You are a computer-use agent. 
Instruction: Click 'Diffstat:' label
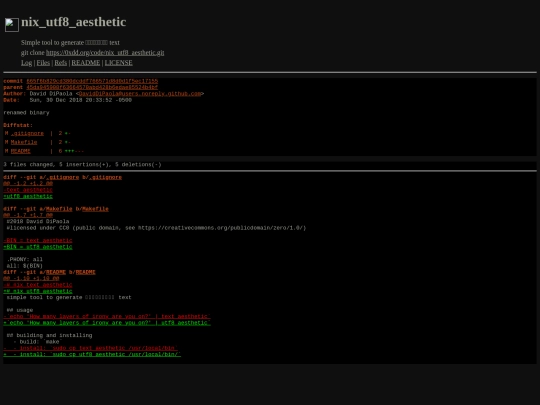[18, 125]
